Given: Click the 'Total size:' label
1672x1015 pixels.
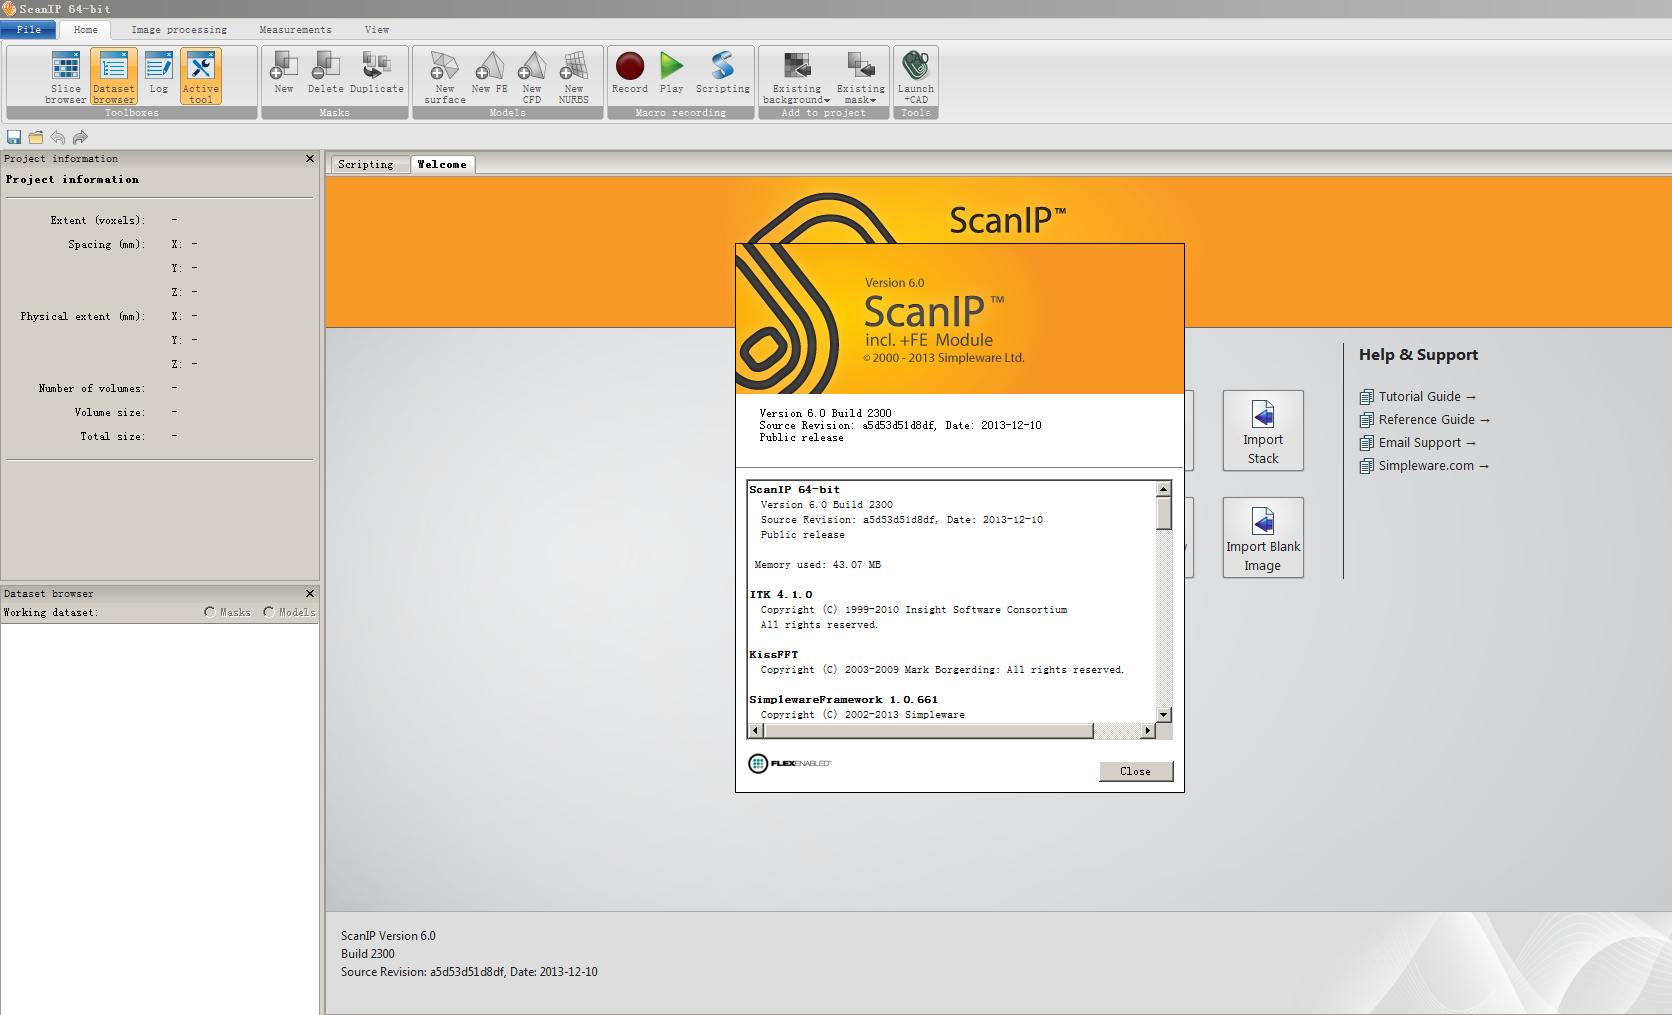Looking at the screenshot, I should (x=113, y=436).
